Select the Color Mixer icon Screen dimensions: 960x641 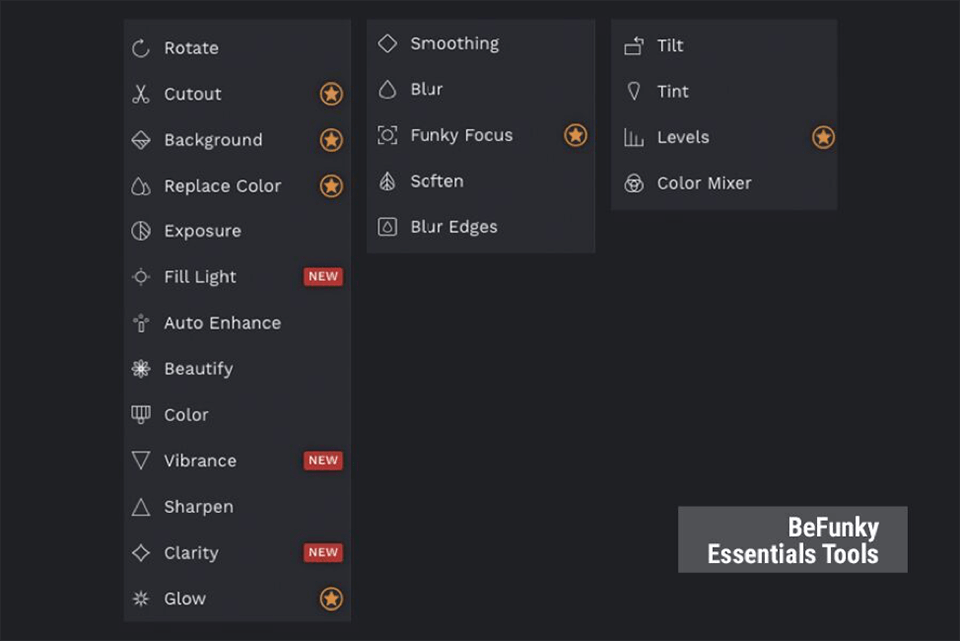point(633,183)
